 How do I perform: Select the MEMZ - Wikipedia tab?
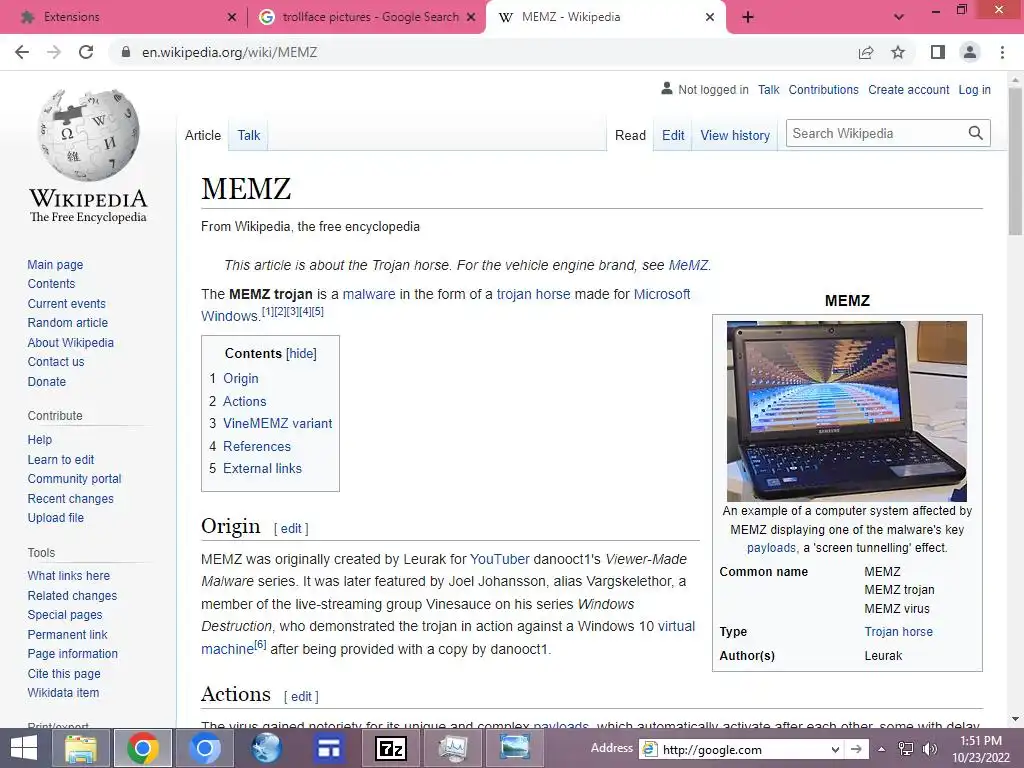[x=605, y=17]
